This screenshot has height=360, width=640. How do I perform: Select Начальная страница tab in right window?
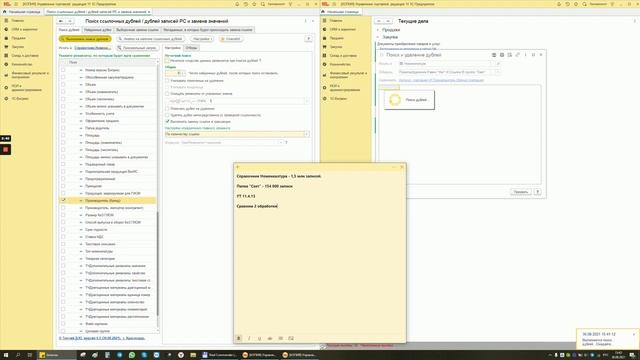point(342,12)
